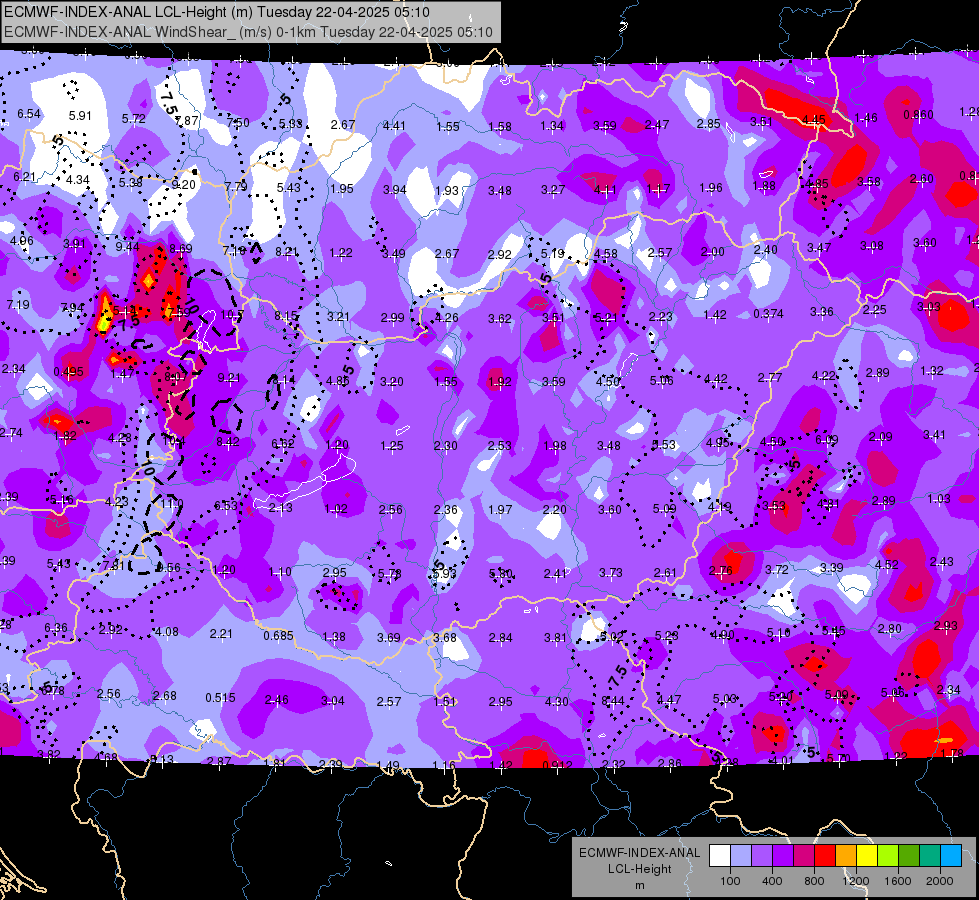Click the magenta-crimson legend swatch
This screenshot has height=900, width=979.
tap(804, 856)
